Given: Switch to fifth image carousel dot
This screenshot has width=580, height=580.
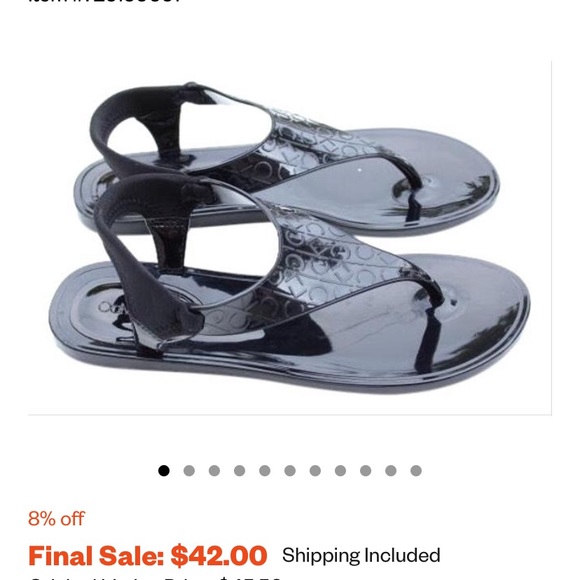Looking at the screenshot, I should [x=264, y=471].
